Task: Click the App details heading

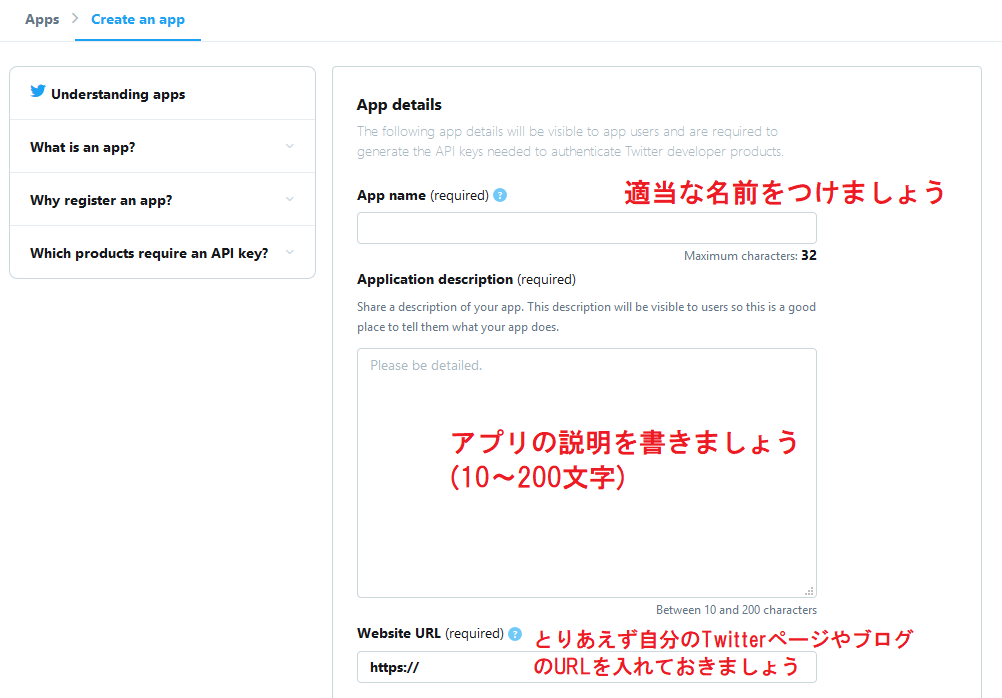Action: (x=396, y=104)
